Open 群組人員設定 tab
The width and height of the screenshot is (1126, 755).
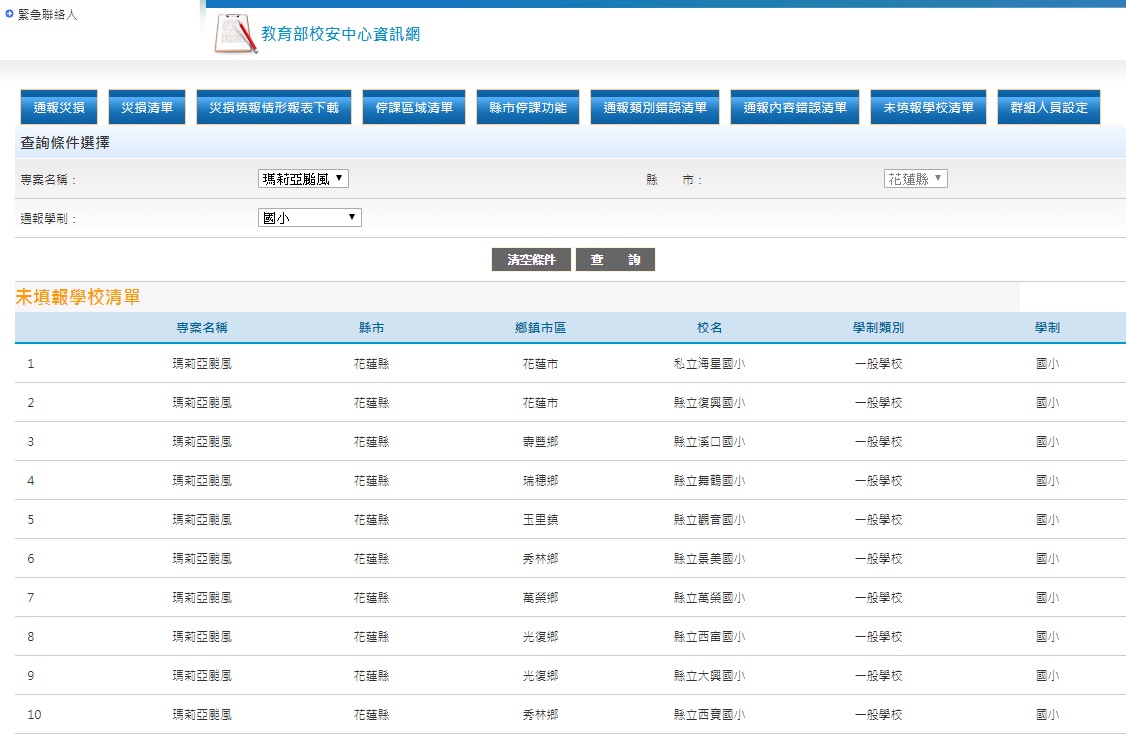tap(1049, 108)
